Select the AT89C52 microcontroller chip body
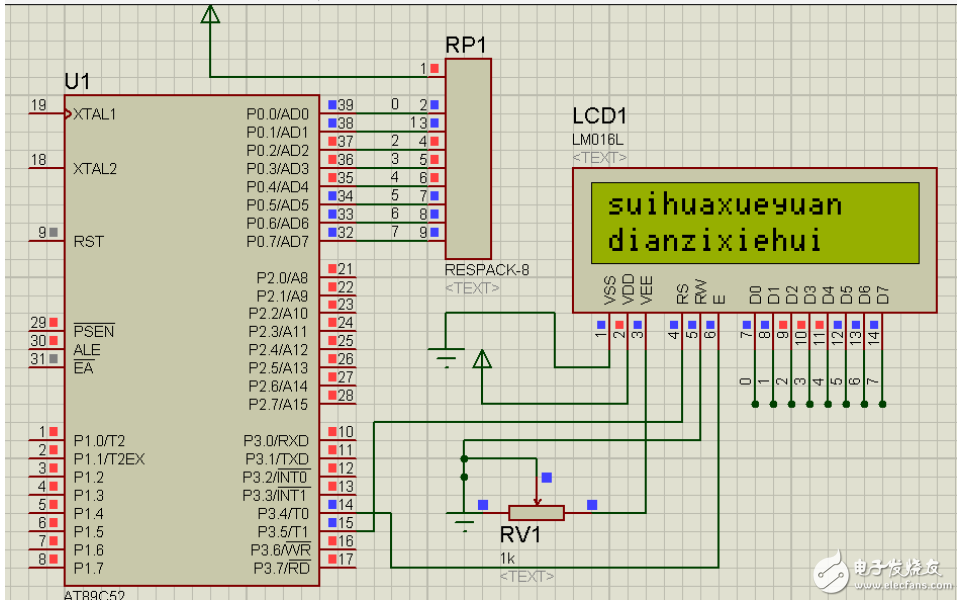961x602 pixels. (x=190, y=340)
